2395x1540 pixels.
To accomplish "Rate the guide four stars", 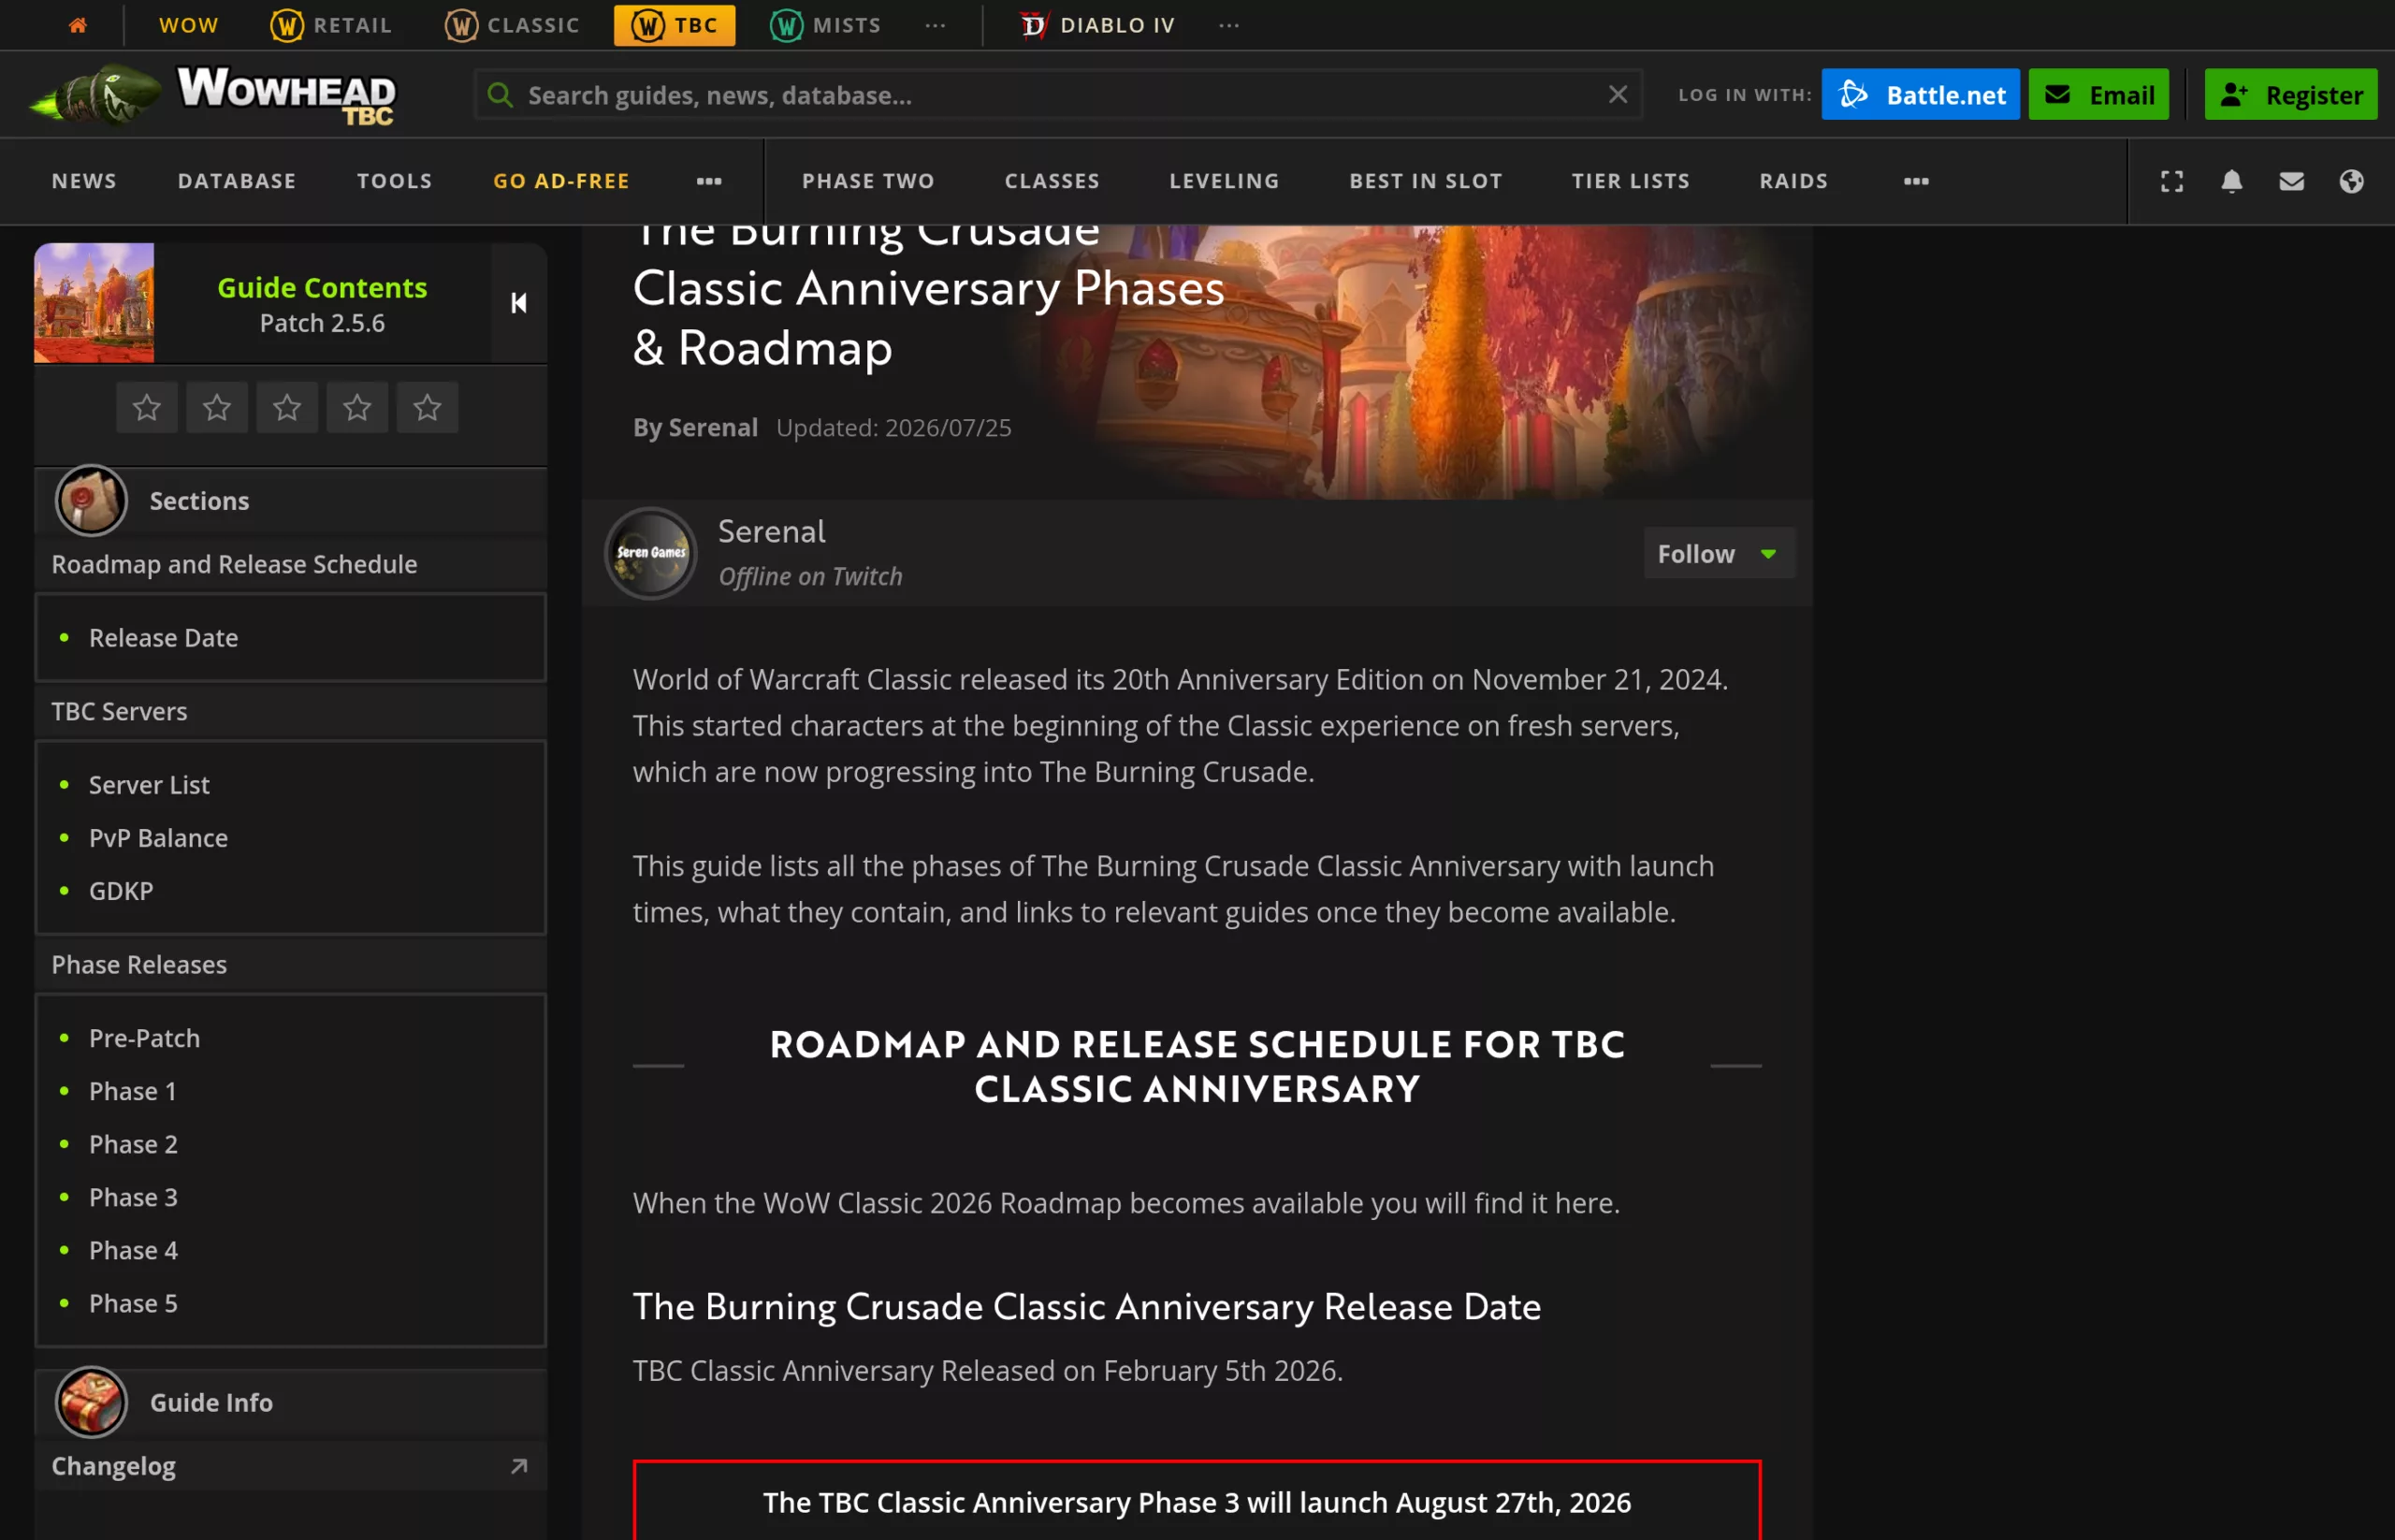I will coord(357,407).
